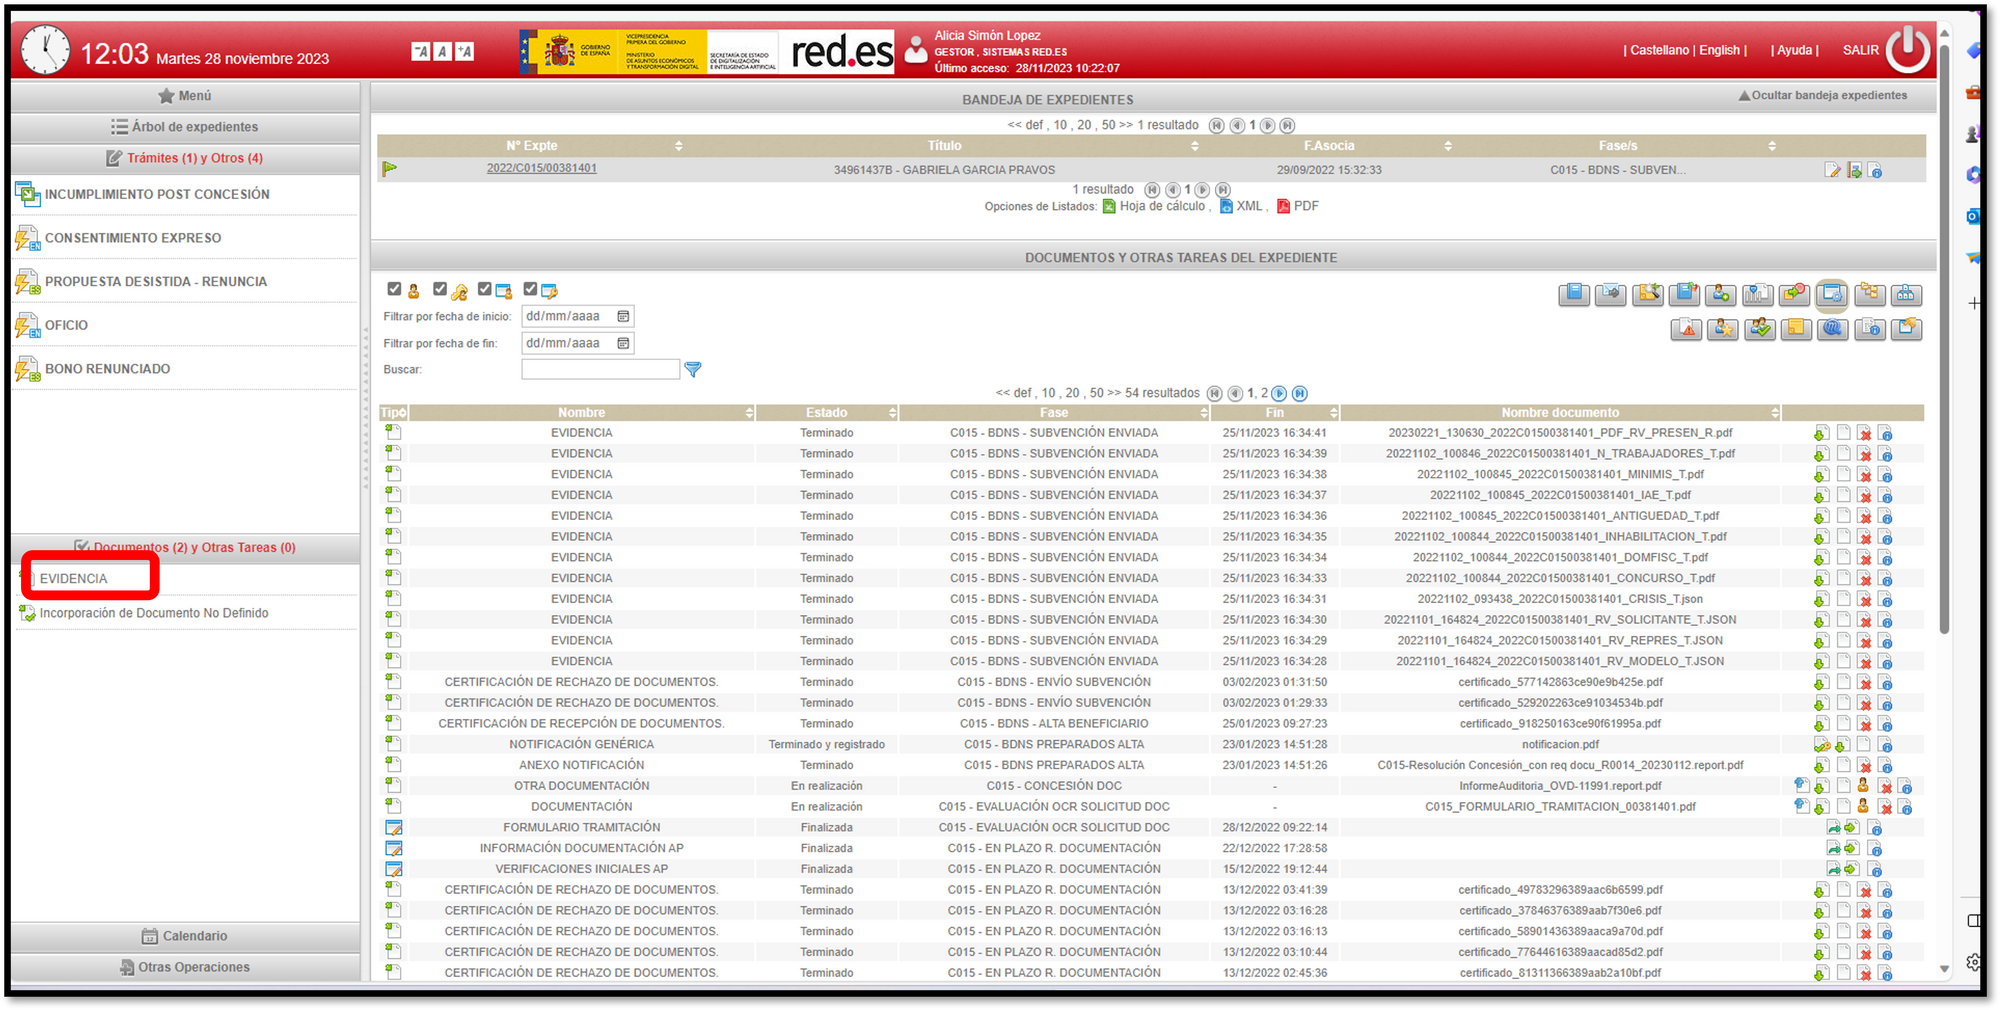This screenshot has height=1010, width=2000.
Task: Click the two users with green check icon
Action: [x=1759, y=329]
